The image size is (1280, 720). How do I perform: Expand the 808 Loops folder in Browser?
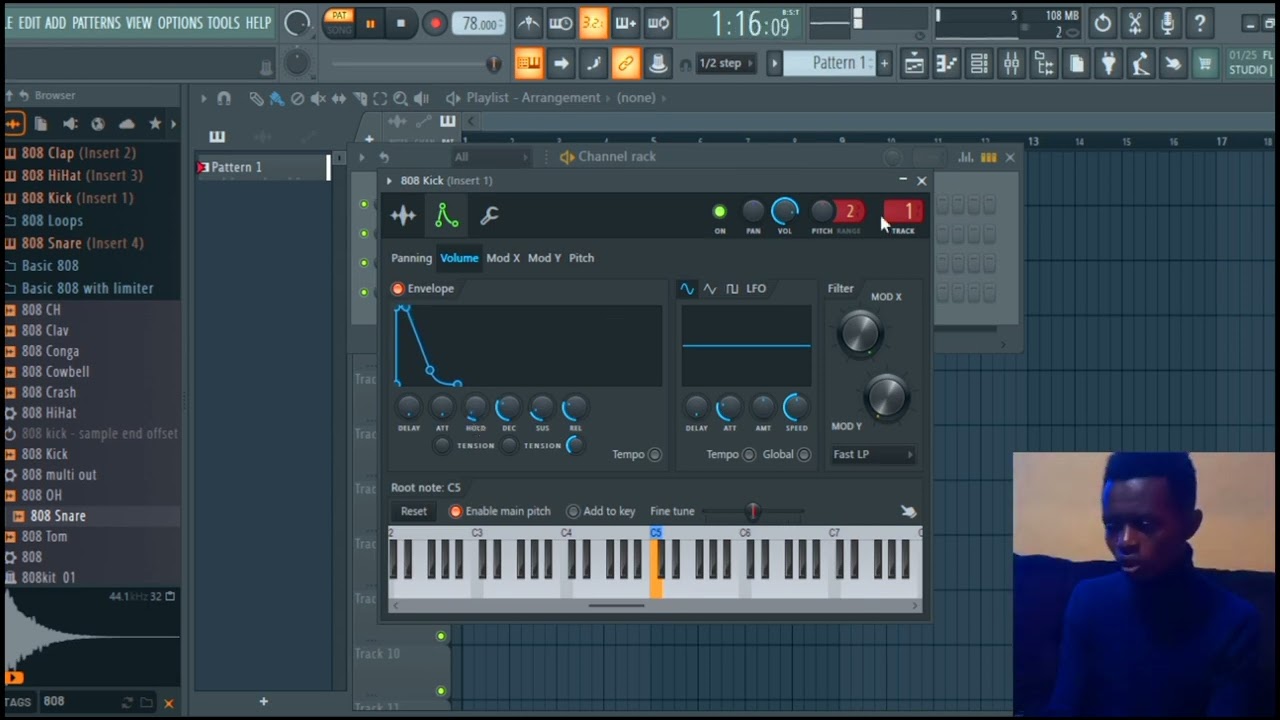[52, 220]
